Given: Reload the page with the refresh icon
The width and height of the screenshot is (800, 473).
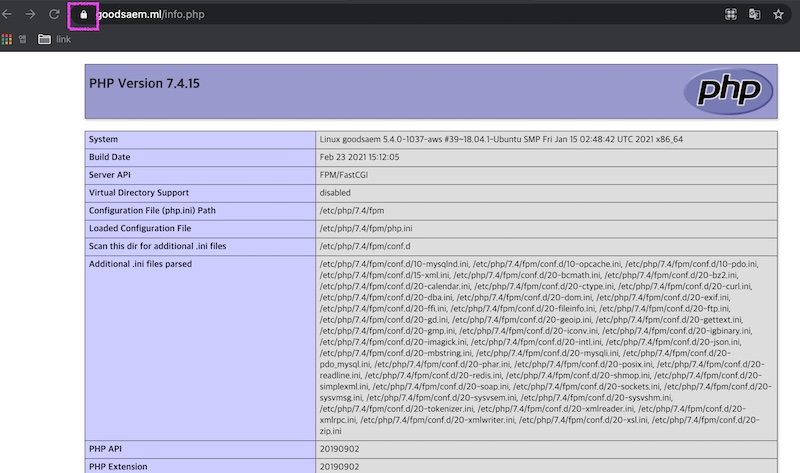Looking at the screenshot, I should [x=54, y=14].
